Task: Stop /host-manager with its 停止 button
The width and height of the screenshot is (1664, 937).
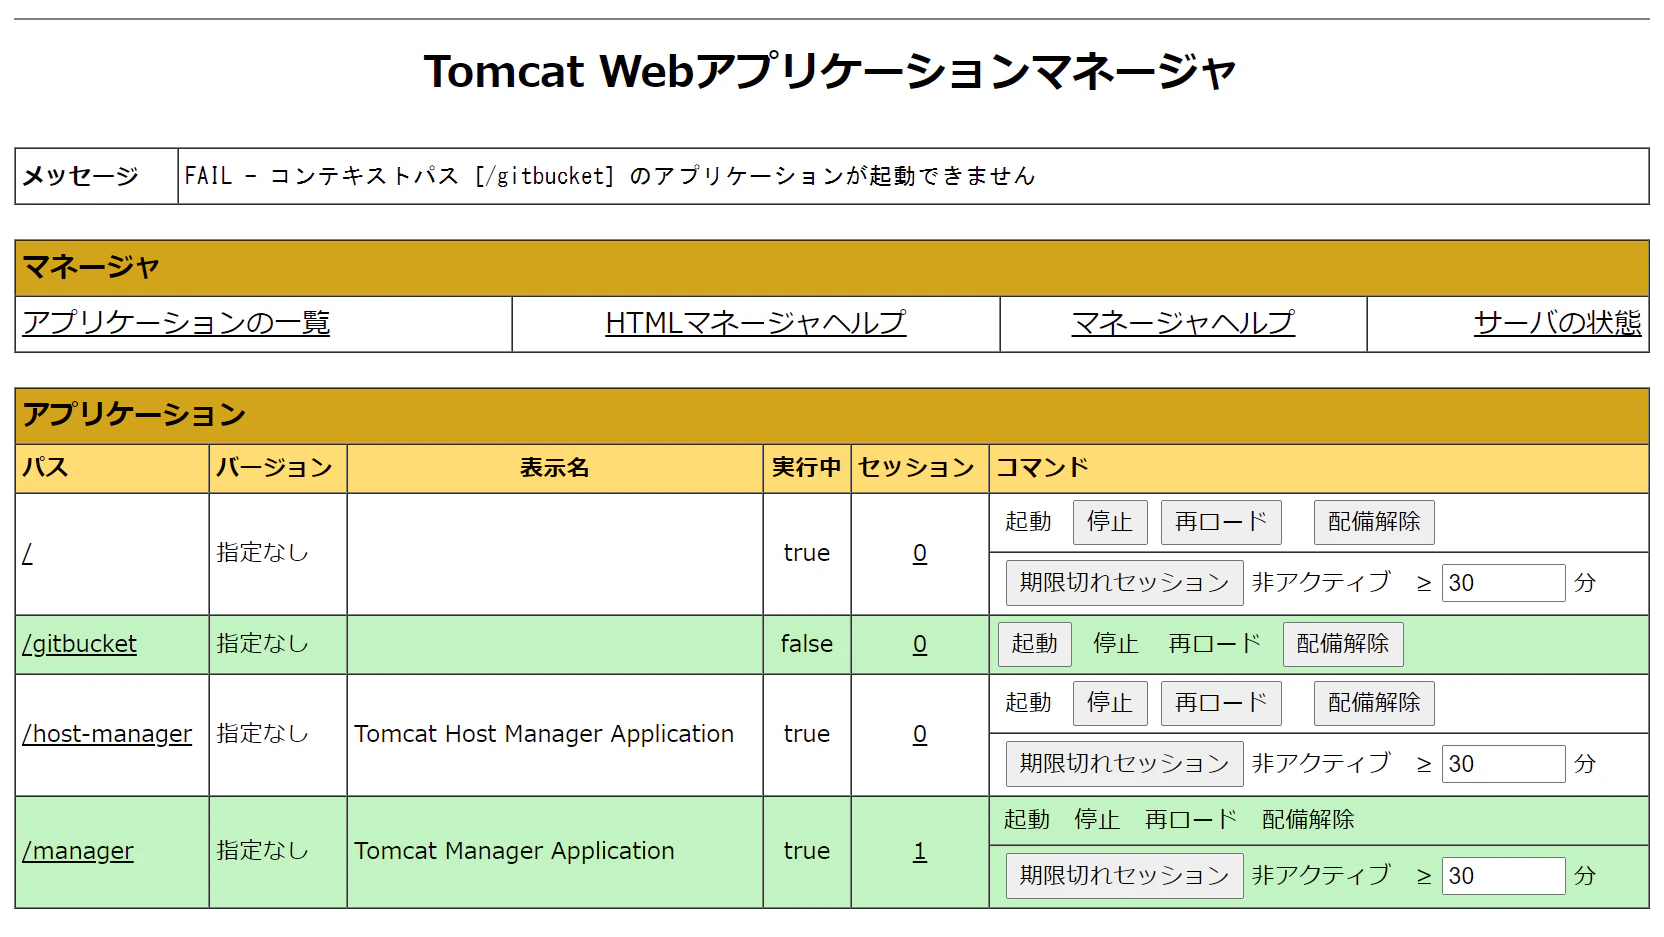Action: coord(1109,702)
